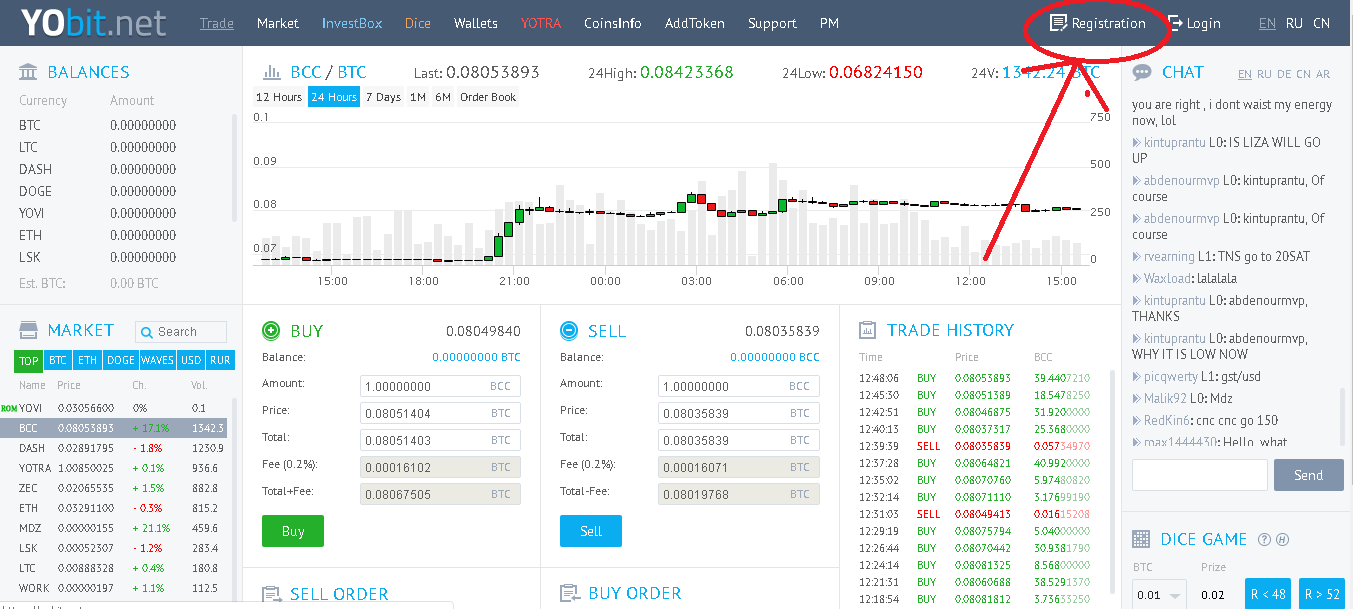Click the Registration document icon

point(1058,22)
